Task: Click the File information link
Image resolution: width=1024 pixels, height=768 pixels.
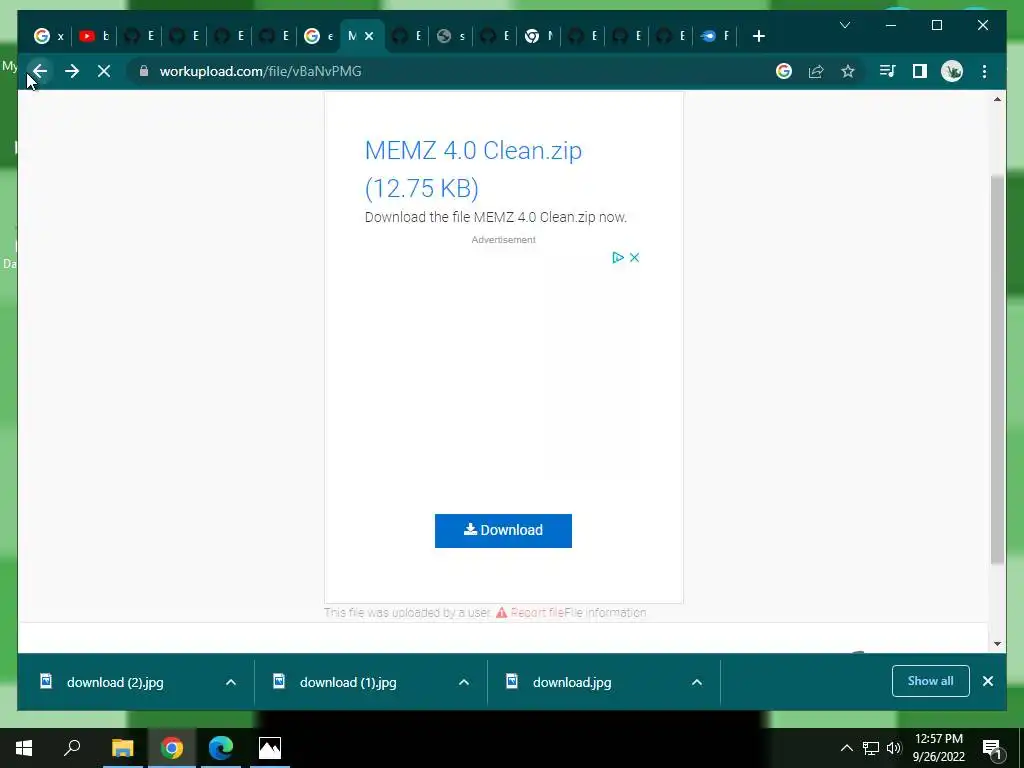Action: click(x=605, y=613)
